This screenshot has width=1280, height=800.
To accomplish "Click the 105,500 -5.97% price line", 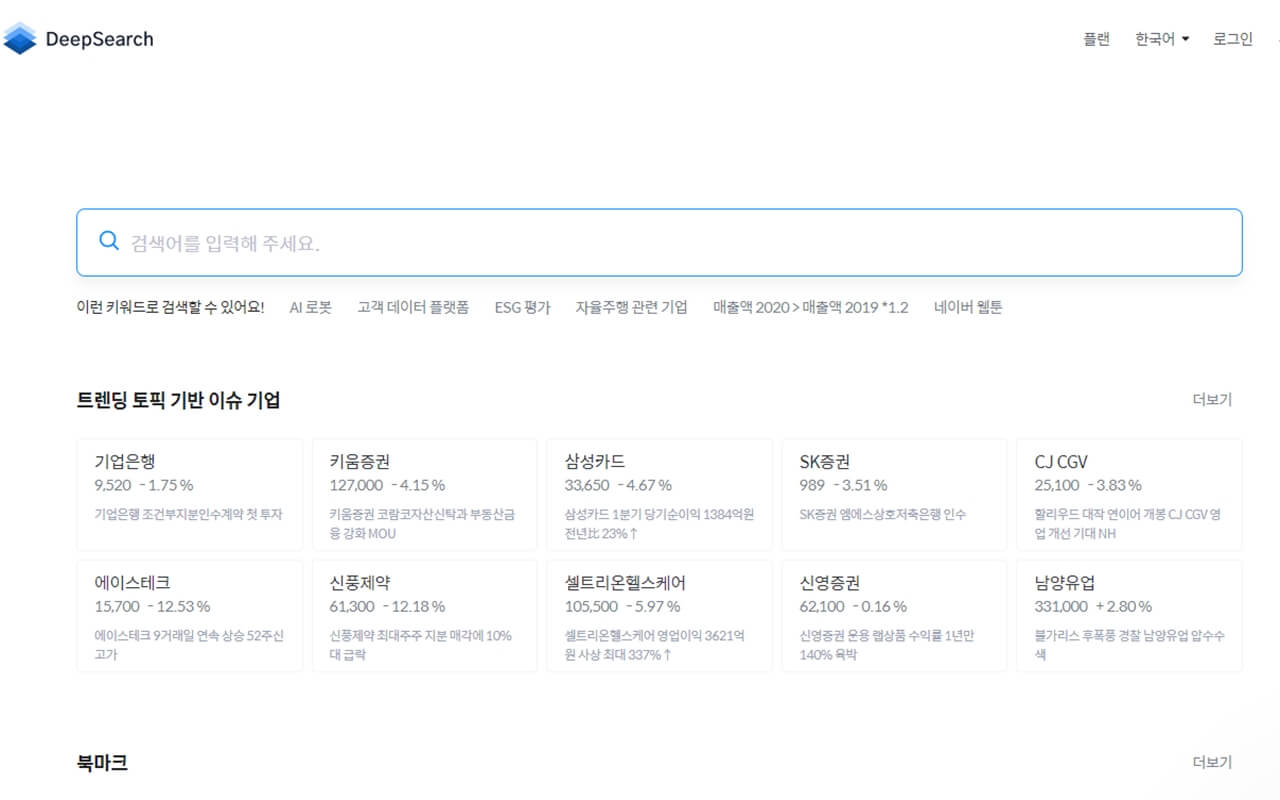I will click(x=622, y=606).
